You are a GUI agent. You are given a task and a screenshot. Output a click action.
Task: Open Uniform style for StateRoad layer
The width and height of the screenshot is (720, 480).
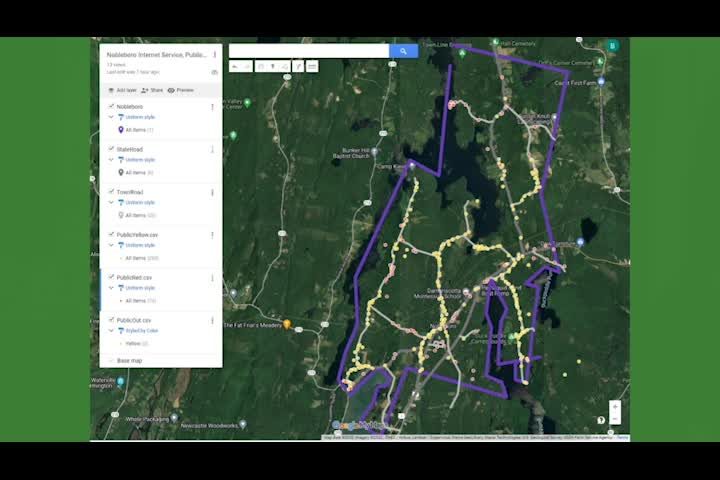click(137, 160)
